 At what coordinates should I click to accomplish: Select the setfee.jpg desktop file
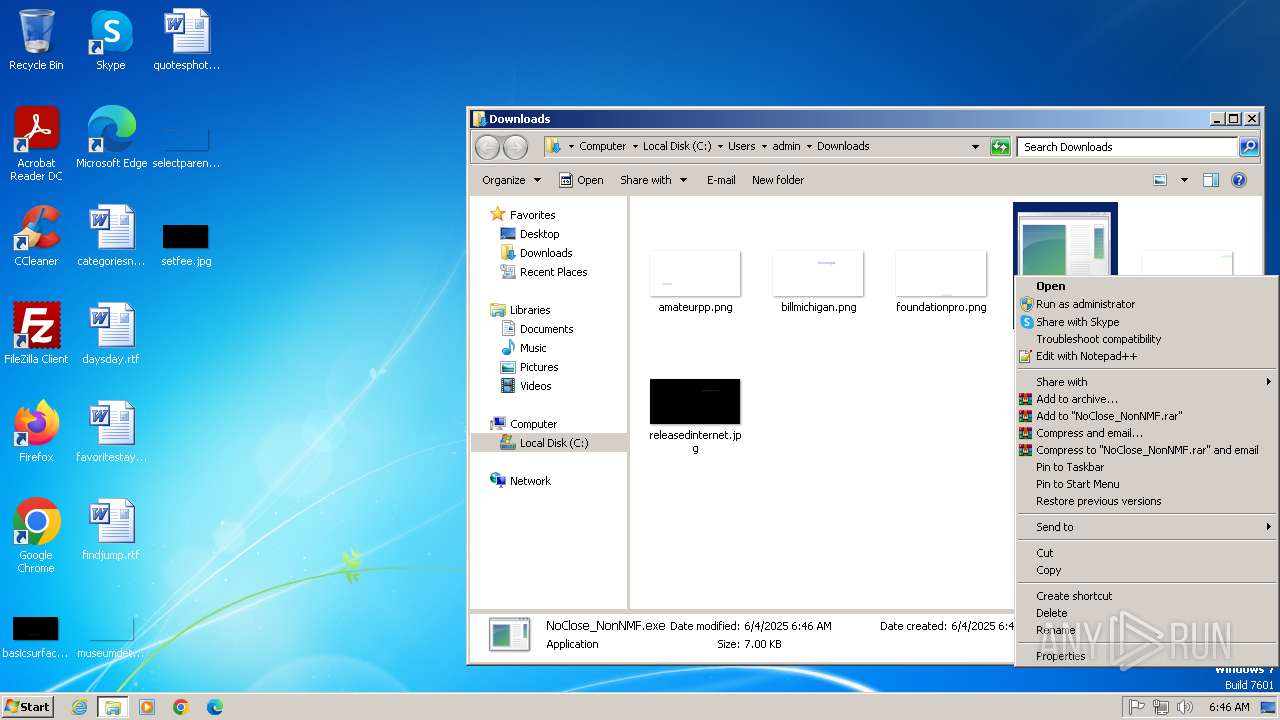pos(186,246)
